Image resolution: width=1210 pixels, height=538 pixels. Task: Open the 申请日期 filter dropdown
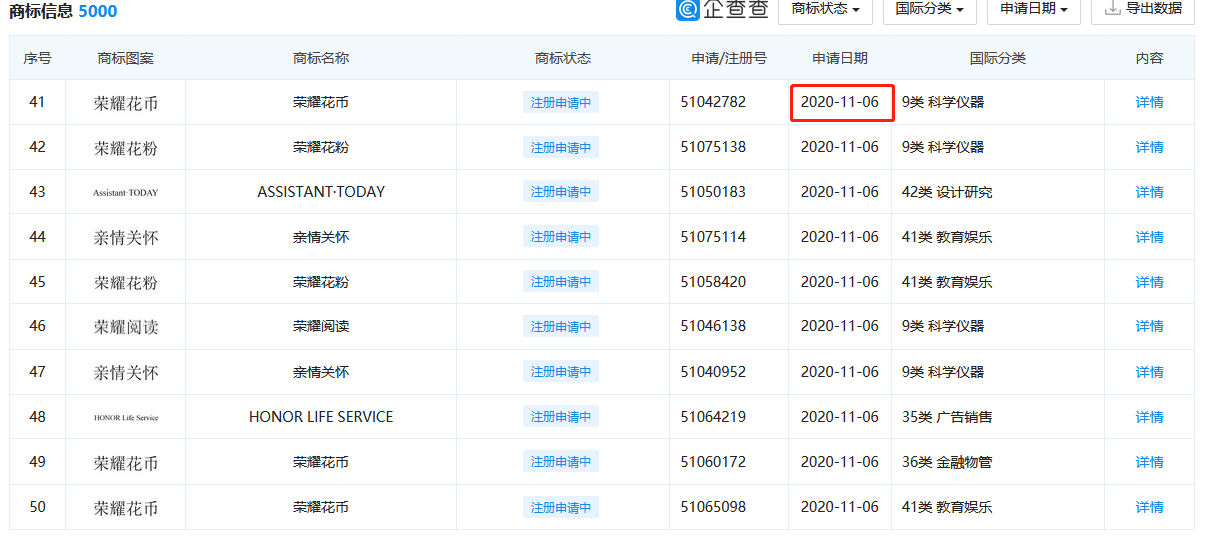pos(1034,9)
